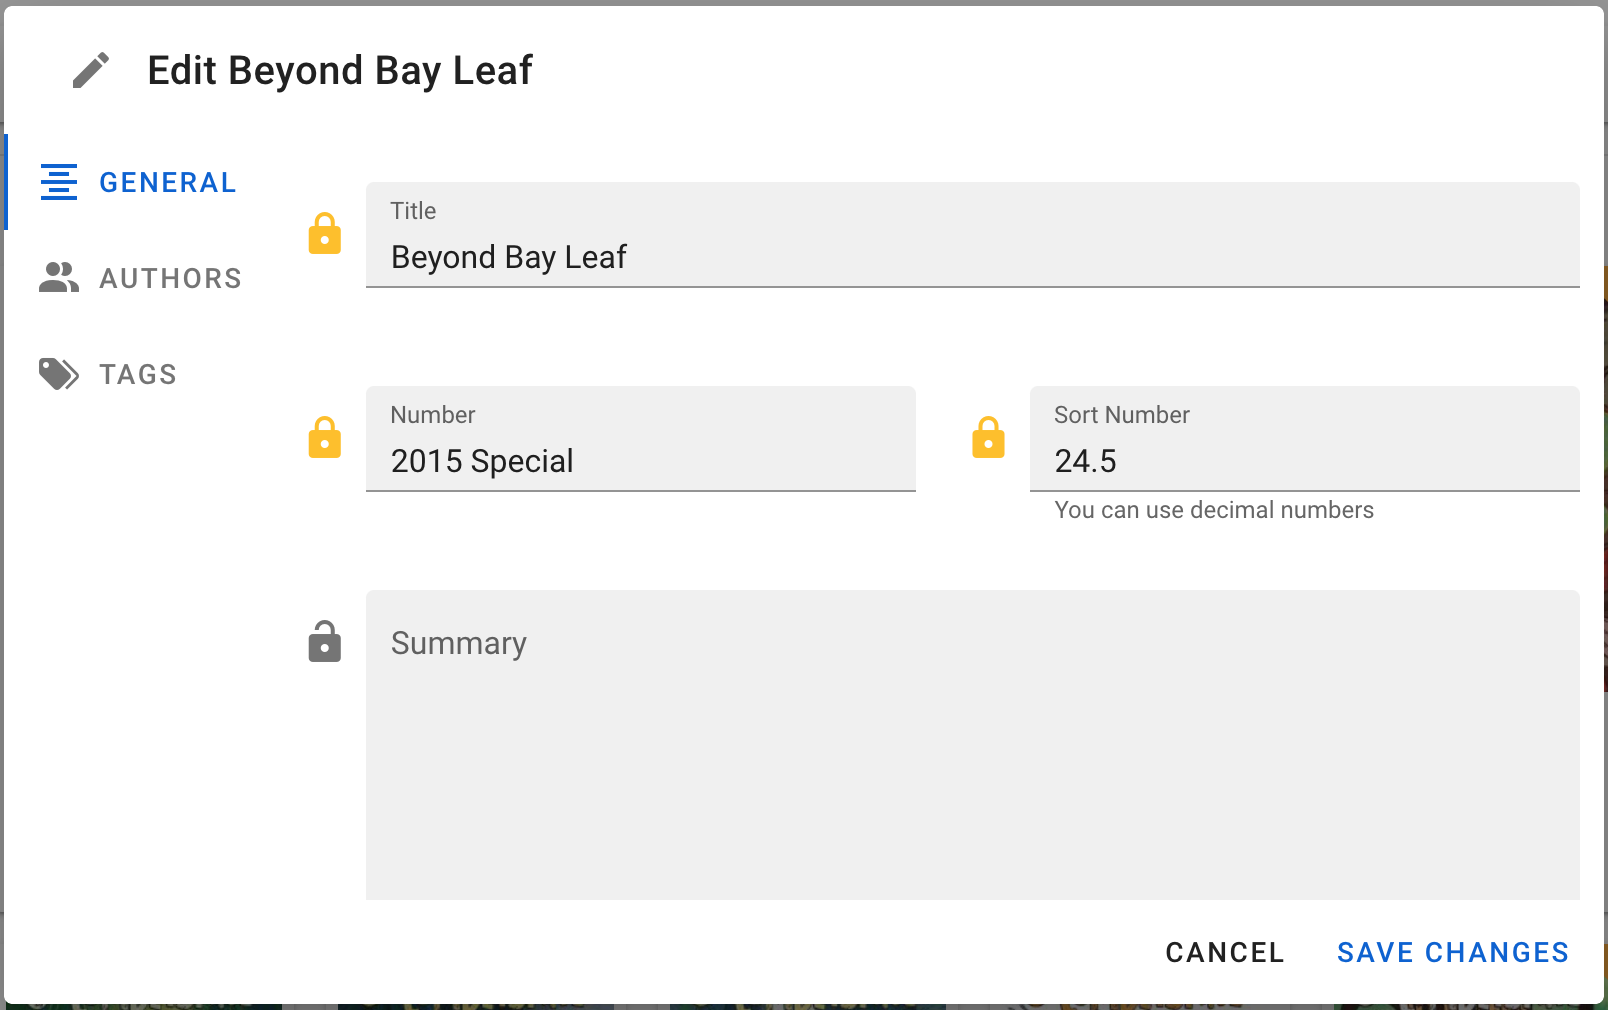This screenshot has height=1010, width=1608.
Task: Click the decimal numbers hint text
Action: pos(1214,510)
